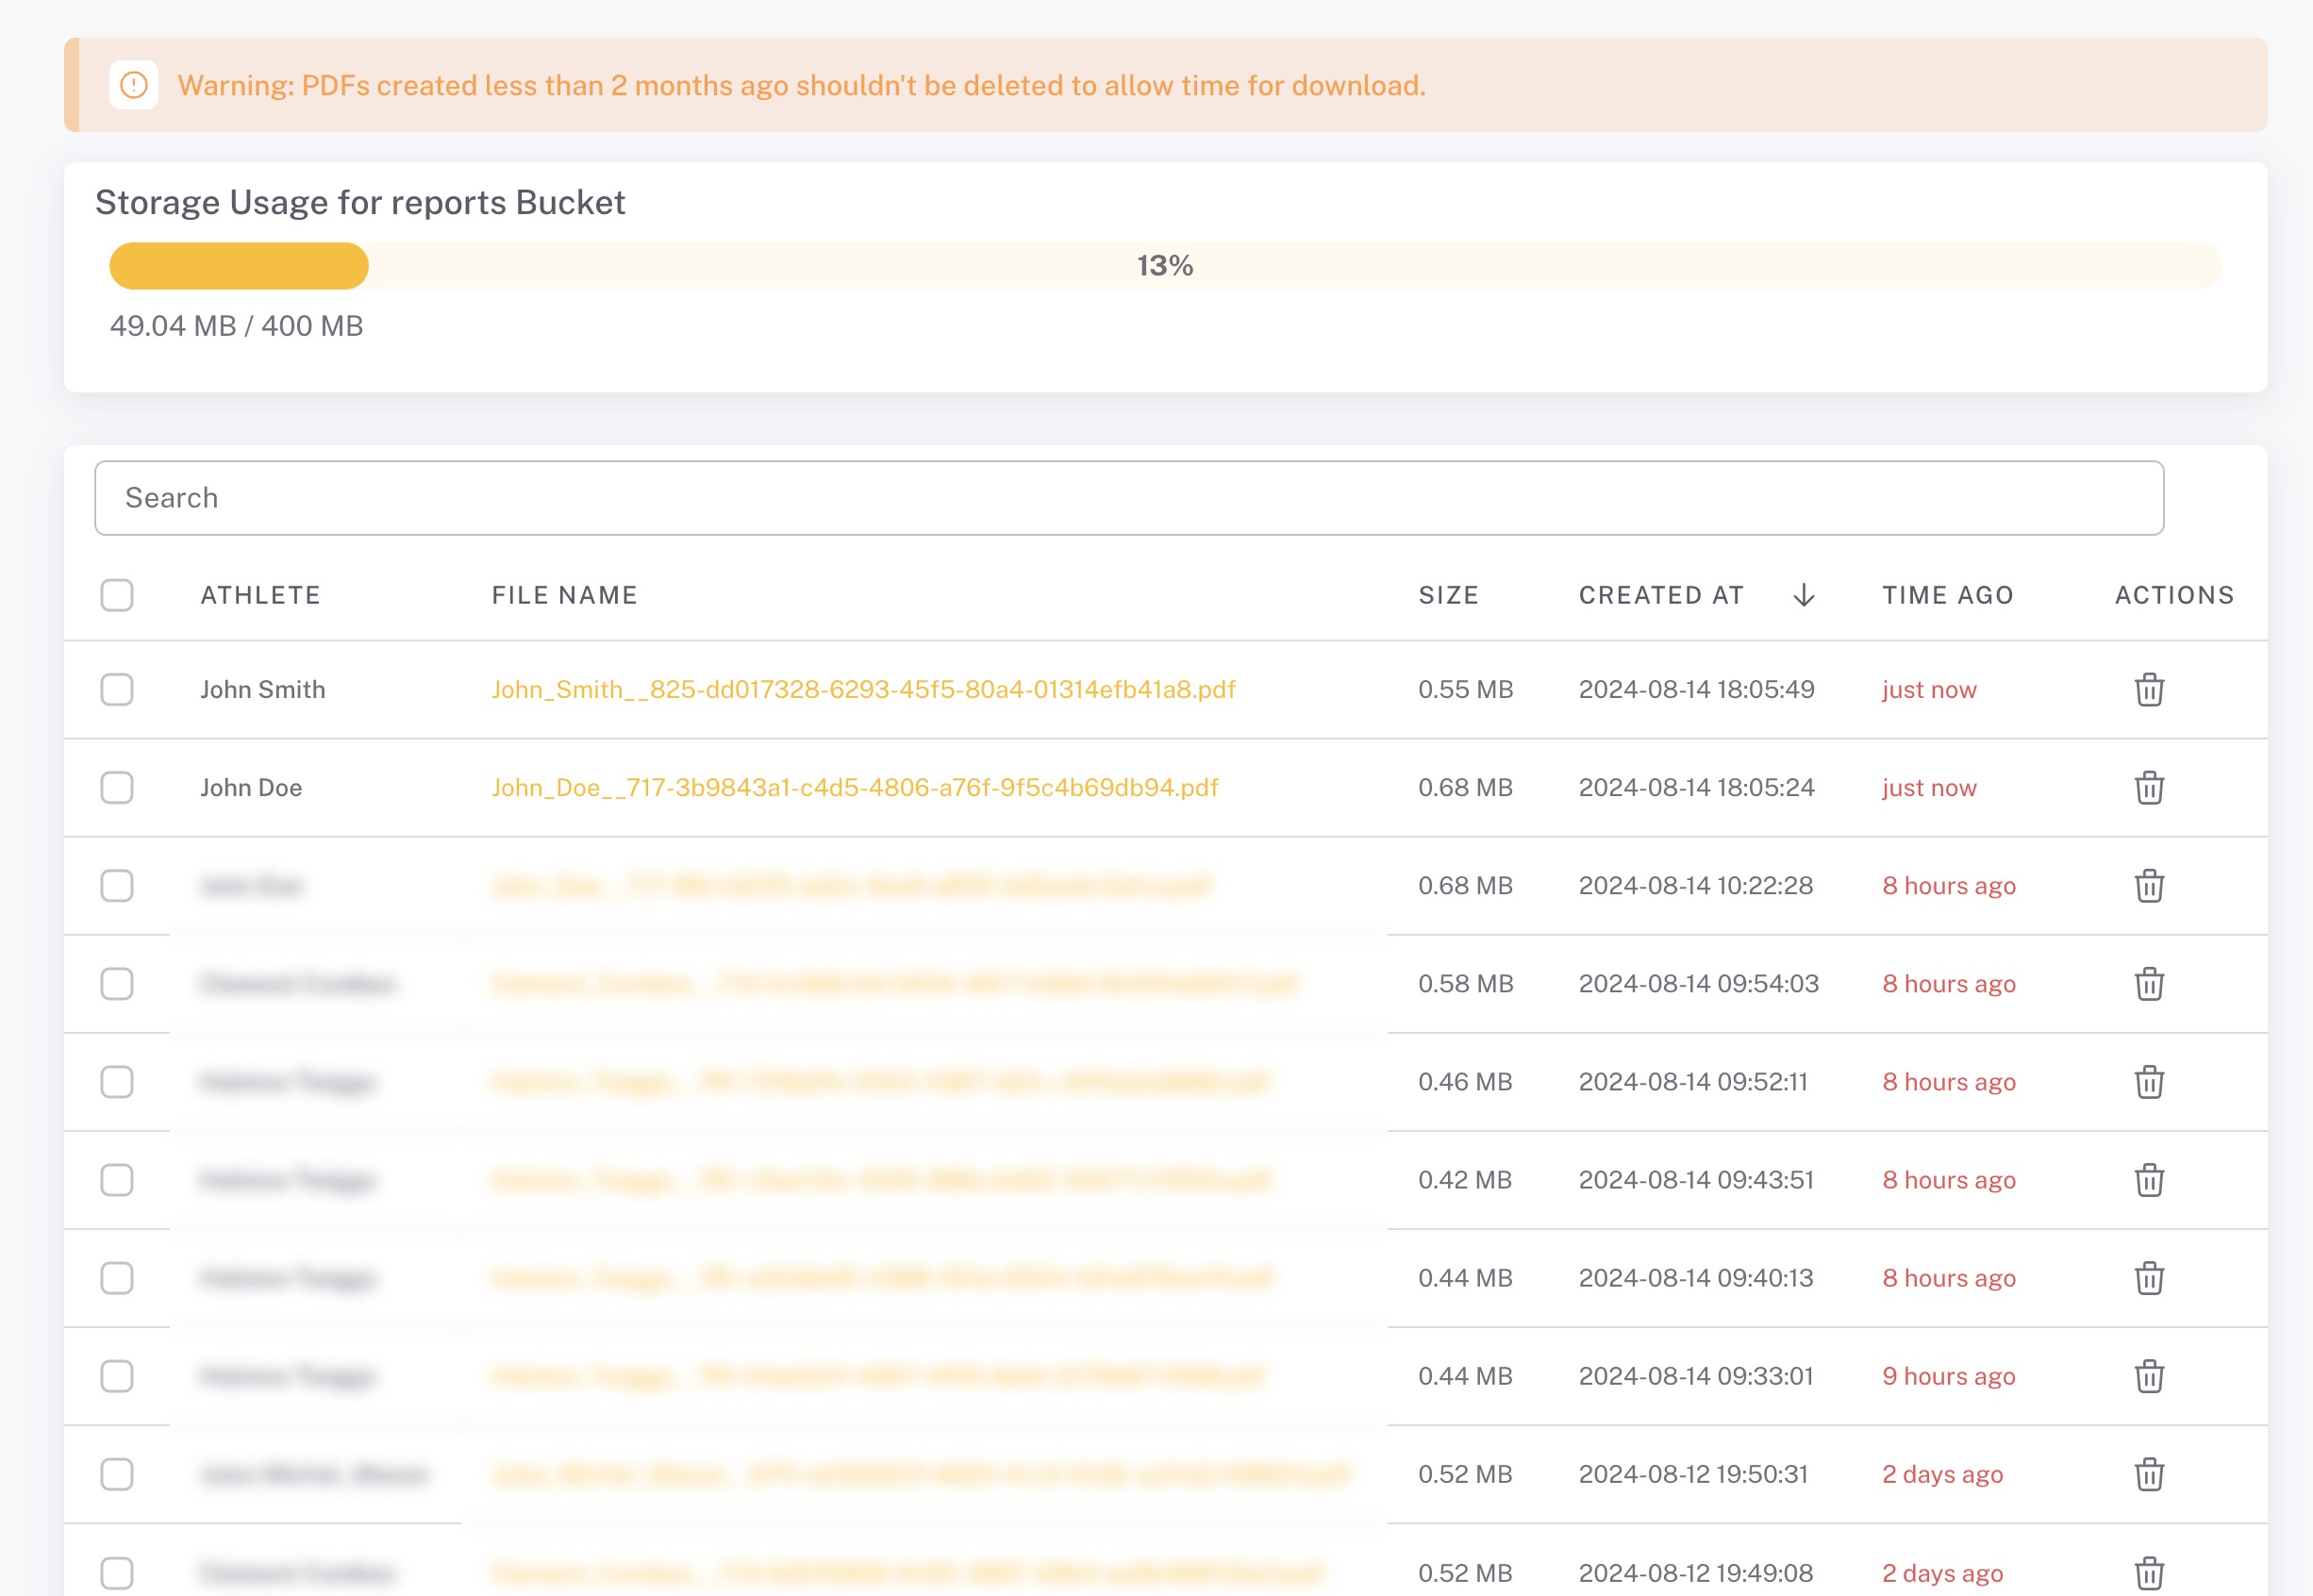The height and width of the screenshot is (1596, 2313).
Task: Click the Actions column header
Action: point(2174,595)
